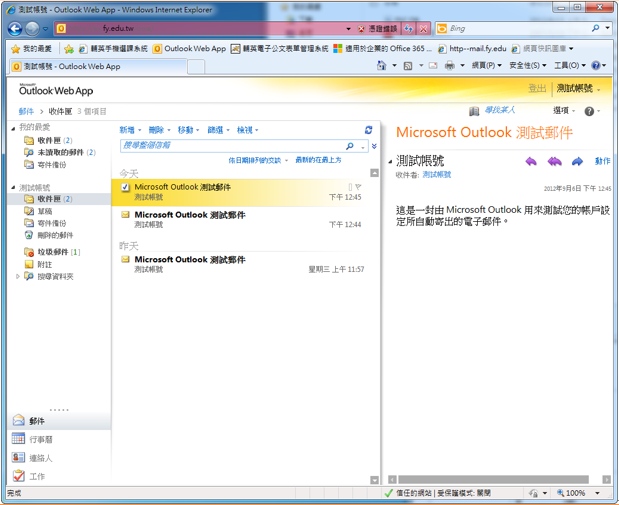Screen dimensions: 619x505
Task: Click the 搜尋整個信箱 search mailbox field
Action: [233, 146]
